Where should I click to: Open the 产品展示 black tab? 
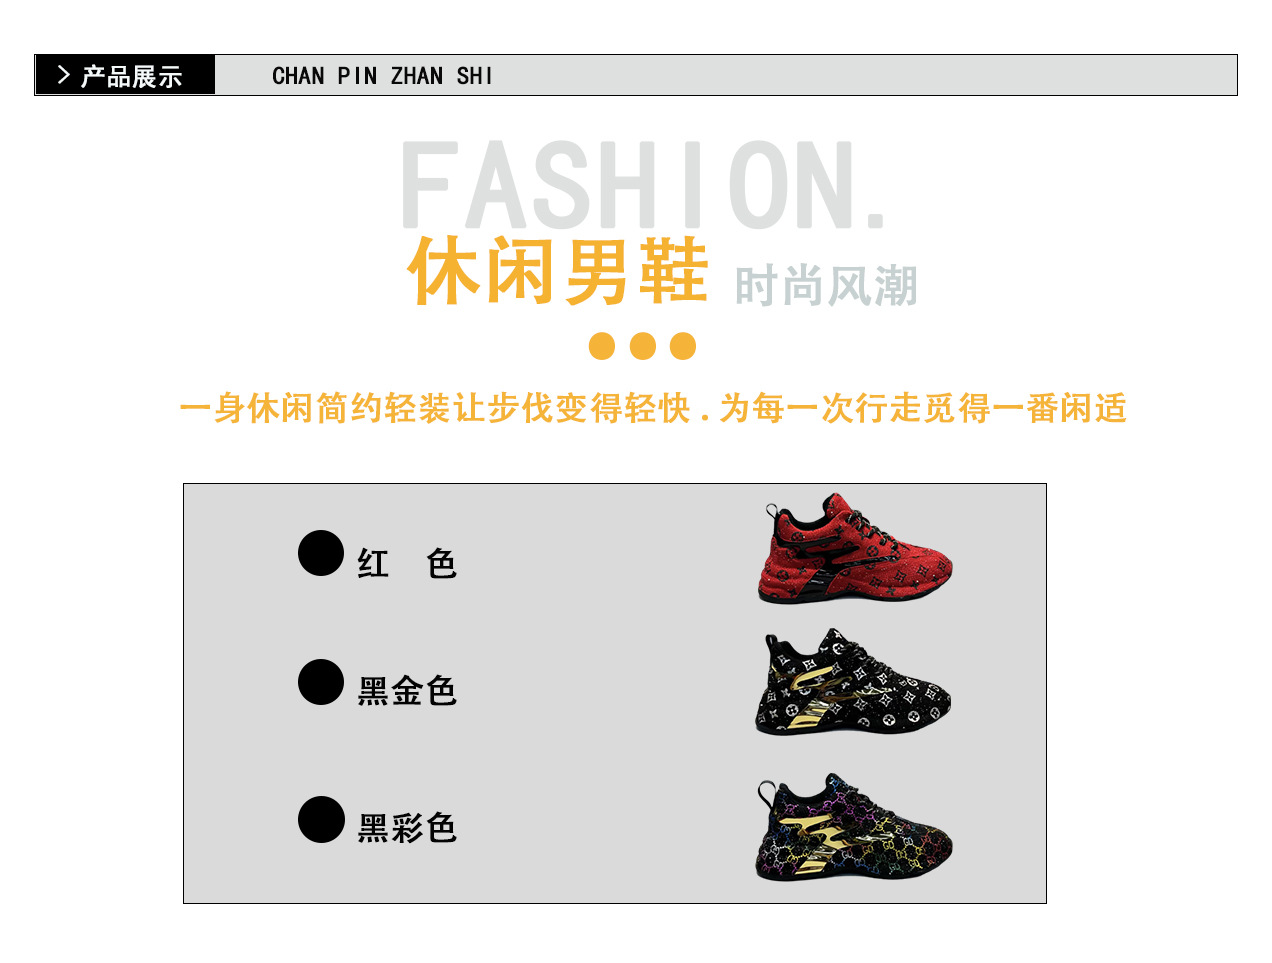[125, 75]
